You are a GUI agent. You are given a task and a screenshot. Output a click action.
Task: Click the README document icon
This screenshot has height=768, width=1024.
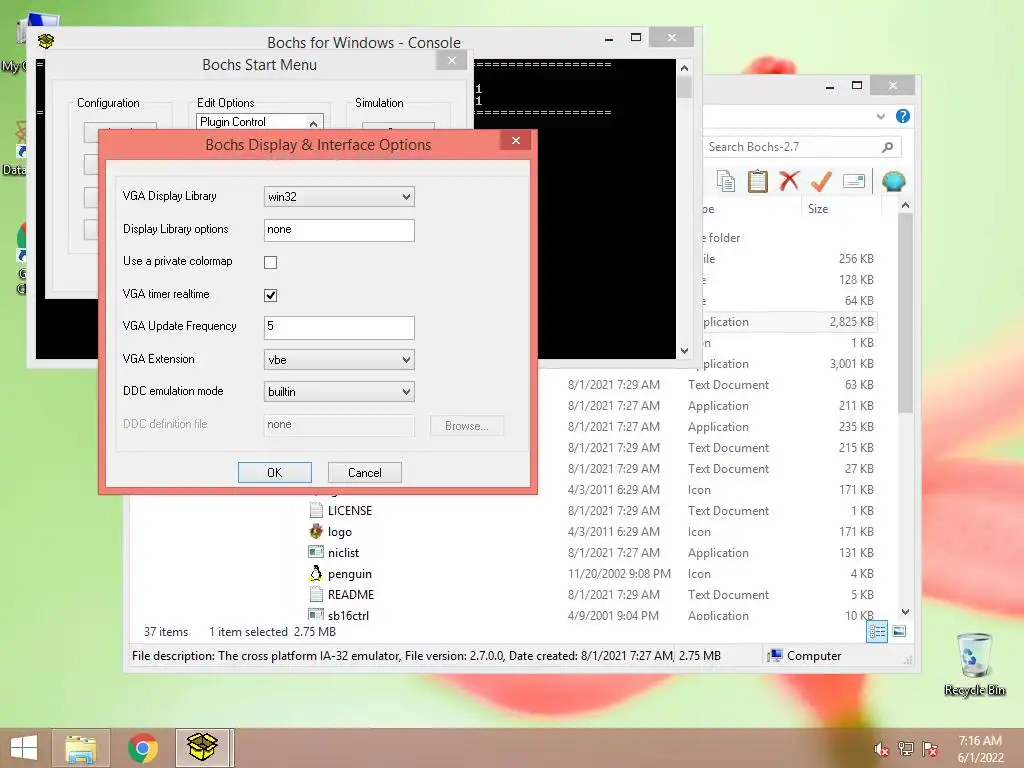click(x=316, y=594)
